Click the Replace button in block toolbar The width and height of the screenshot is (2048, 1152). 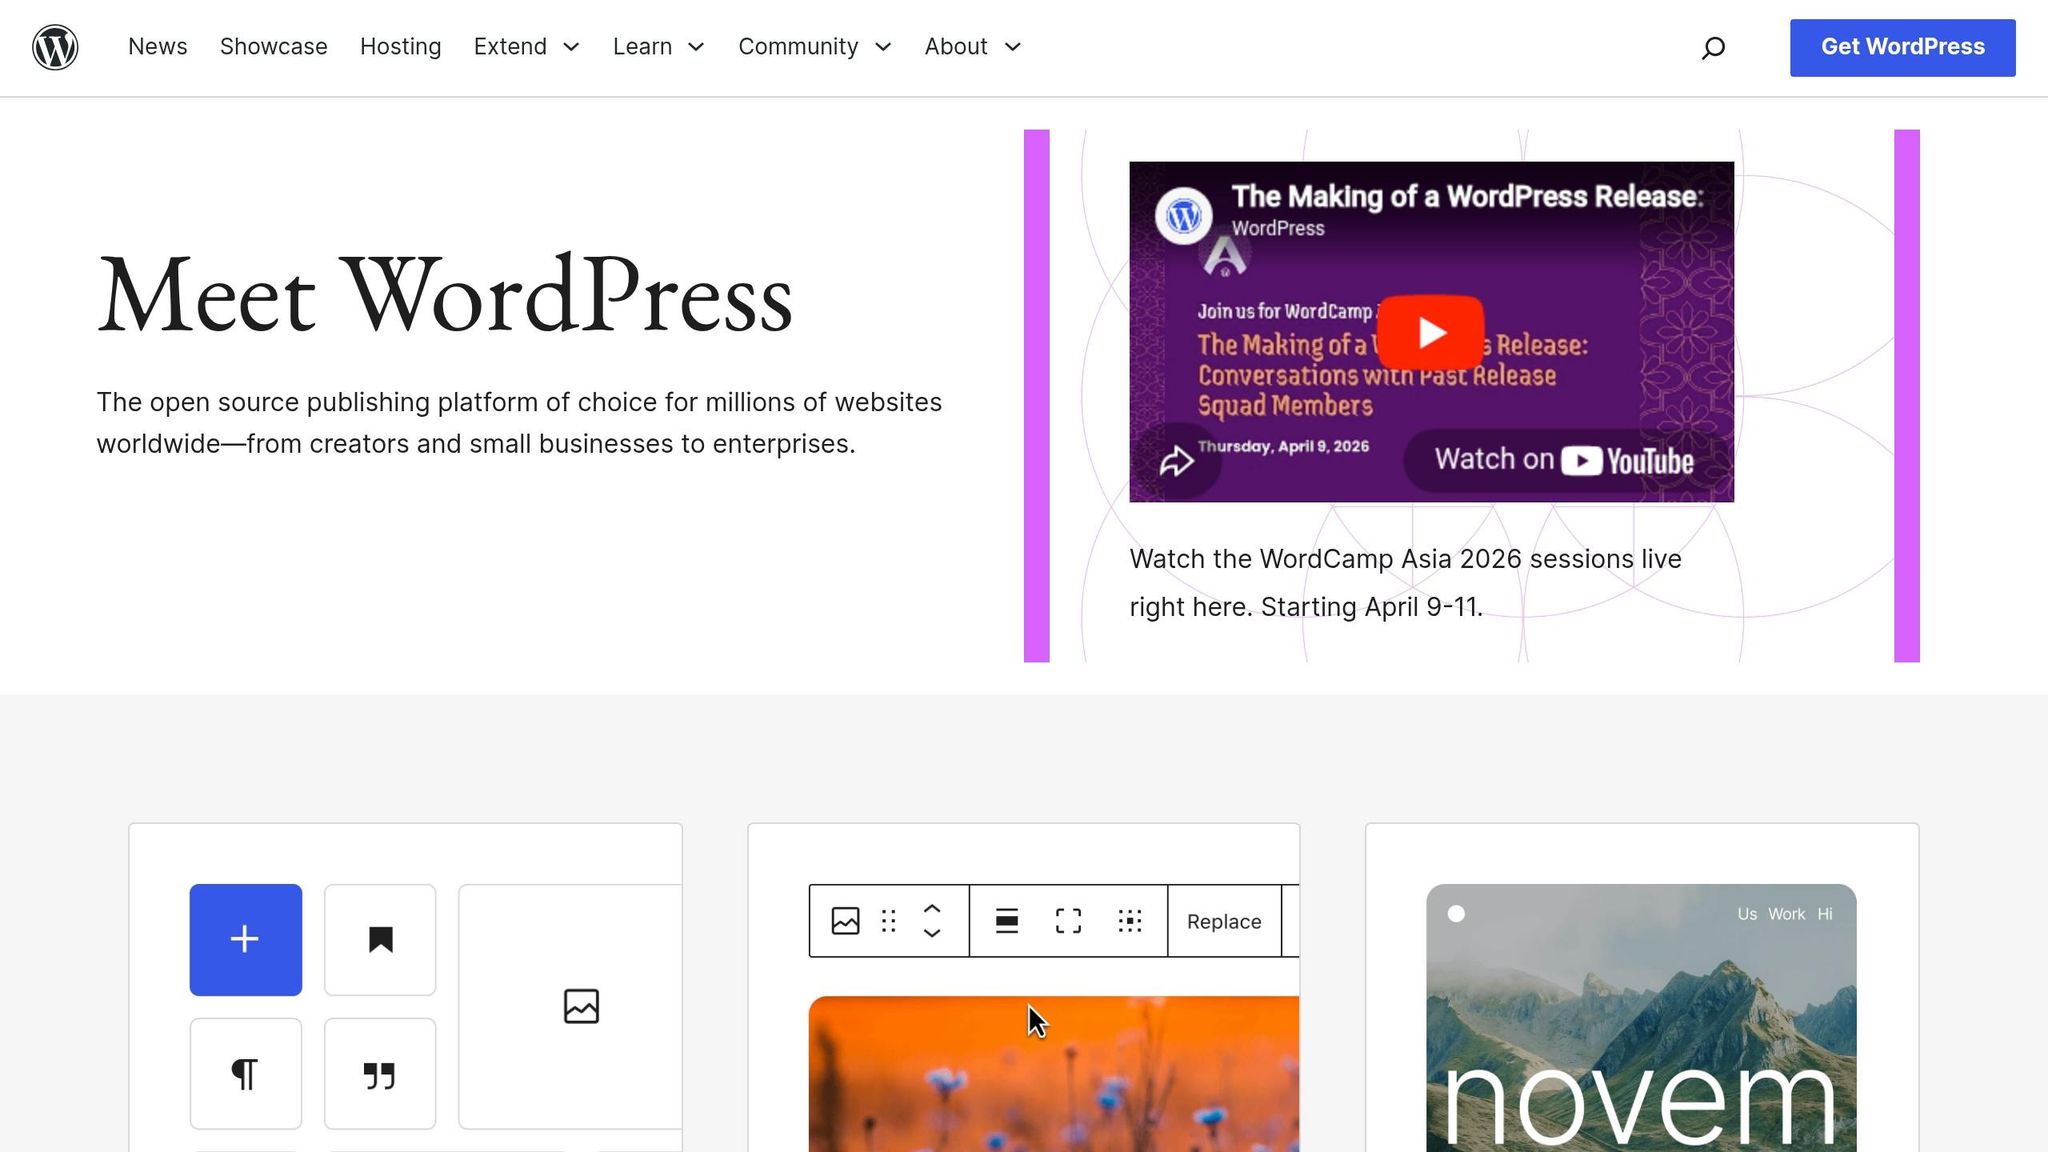pyautogui.click(x=1224, y=921)
